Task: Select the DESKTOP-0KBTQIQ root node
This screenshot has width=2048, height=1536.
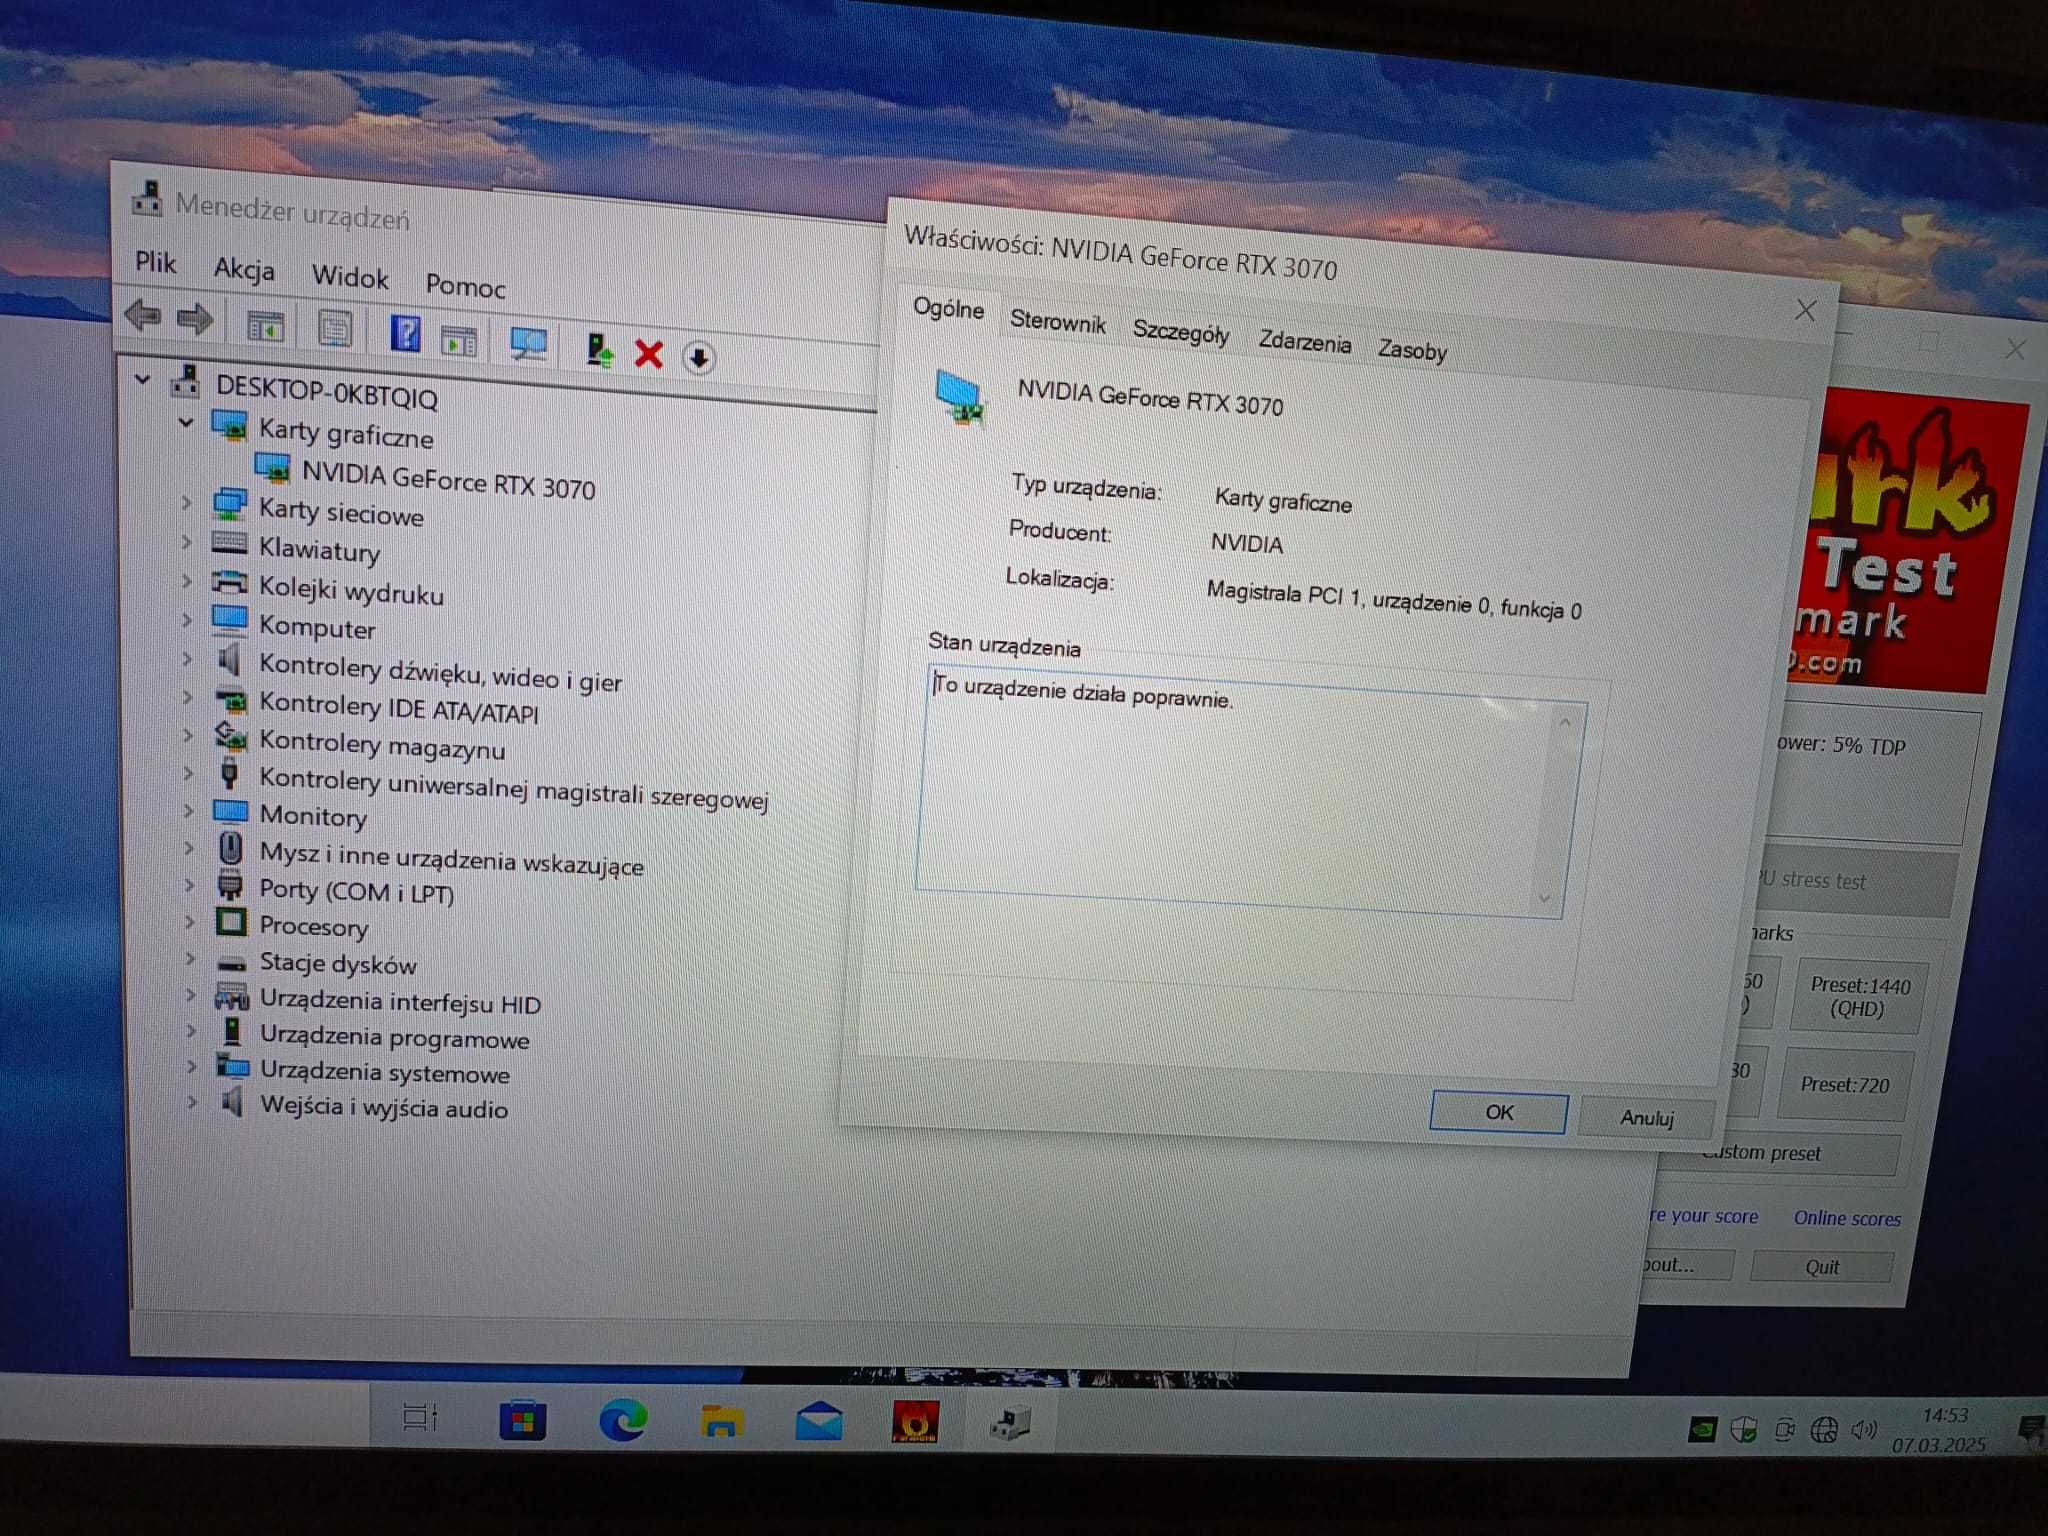Action: click(x=326, y=391)
